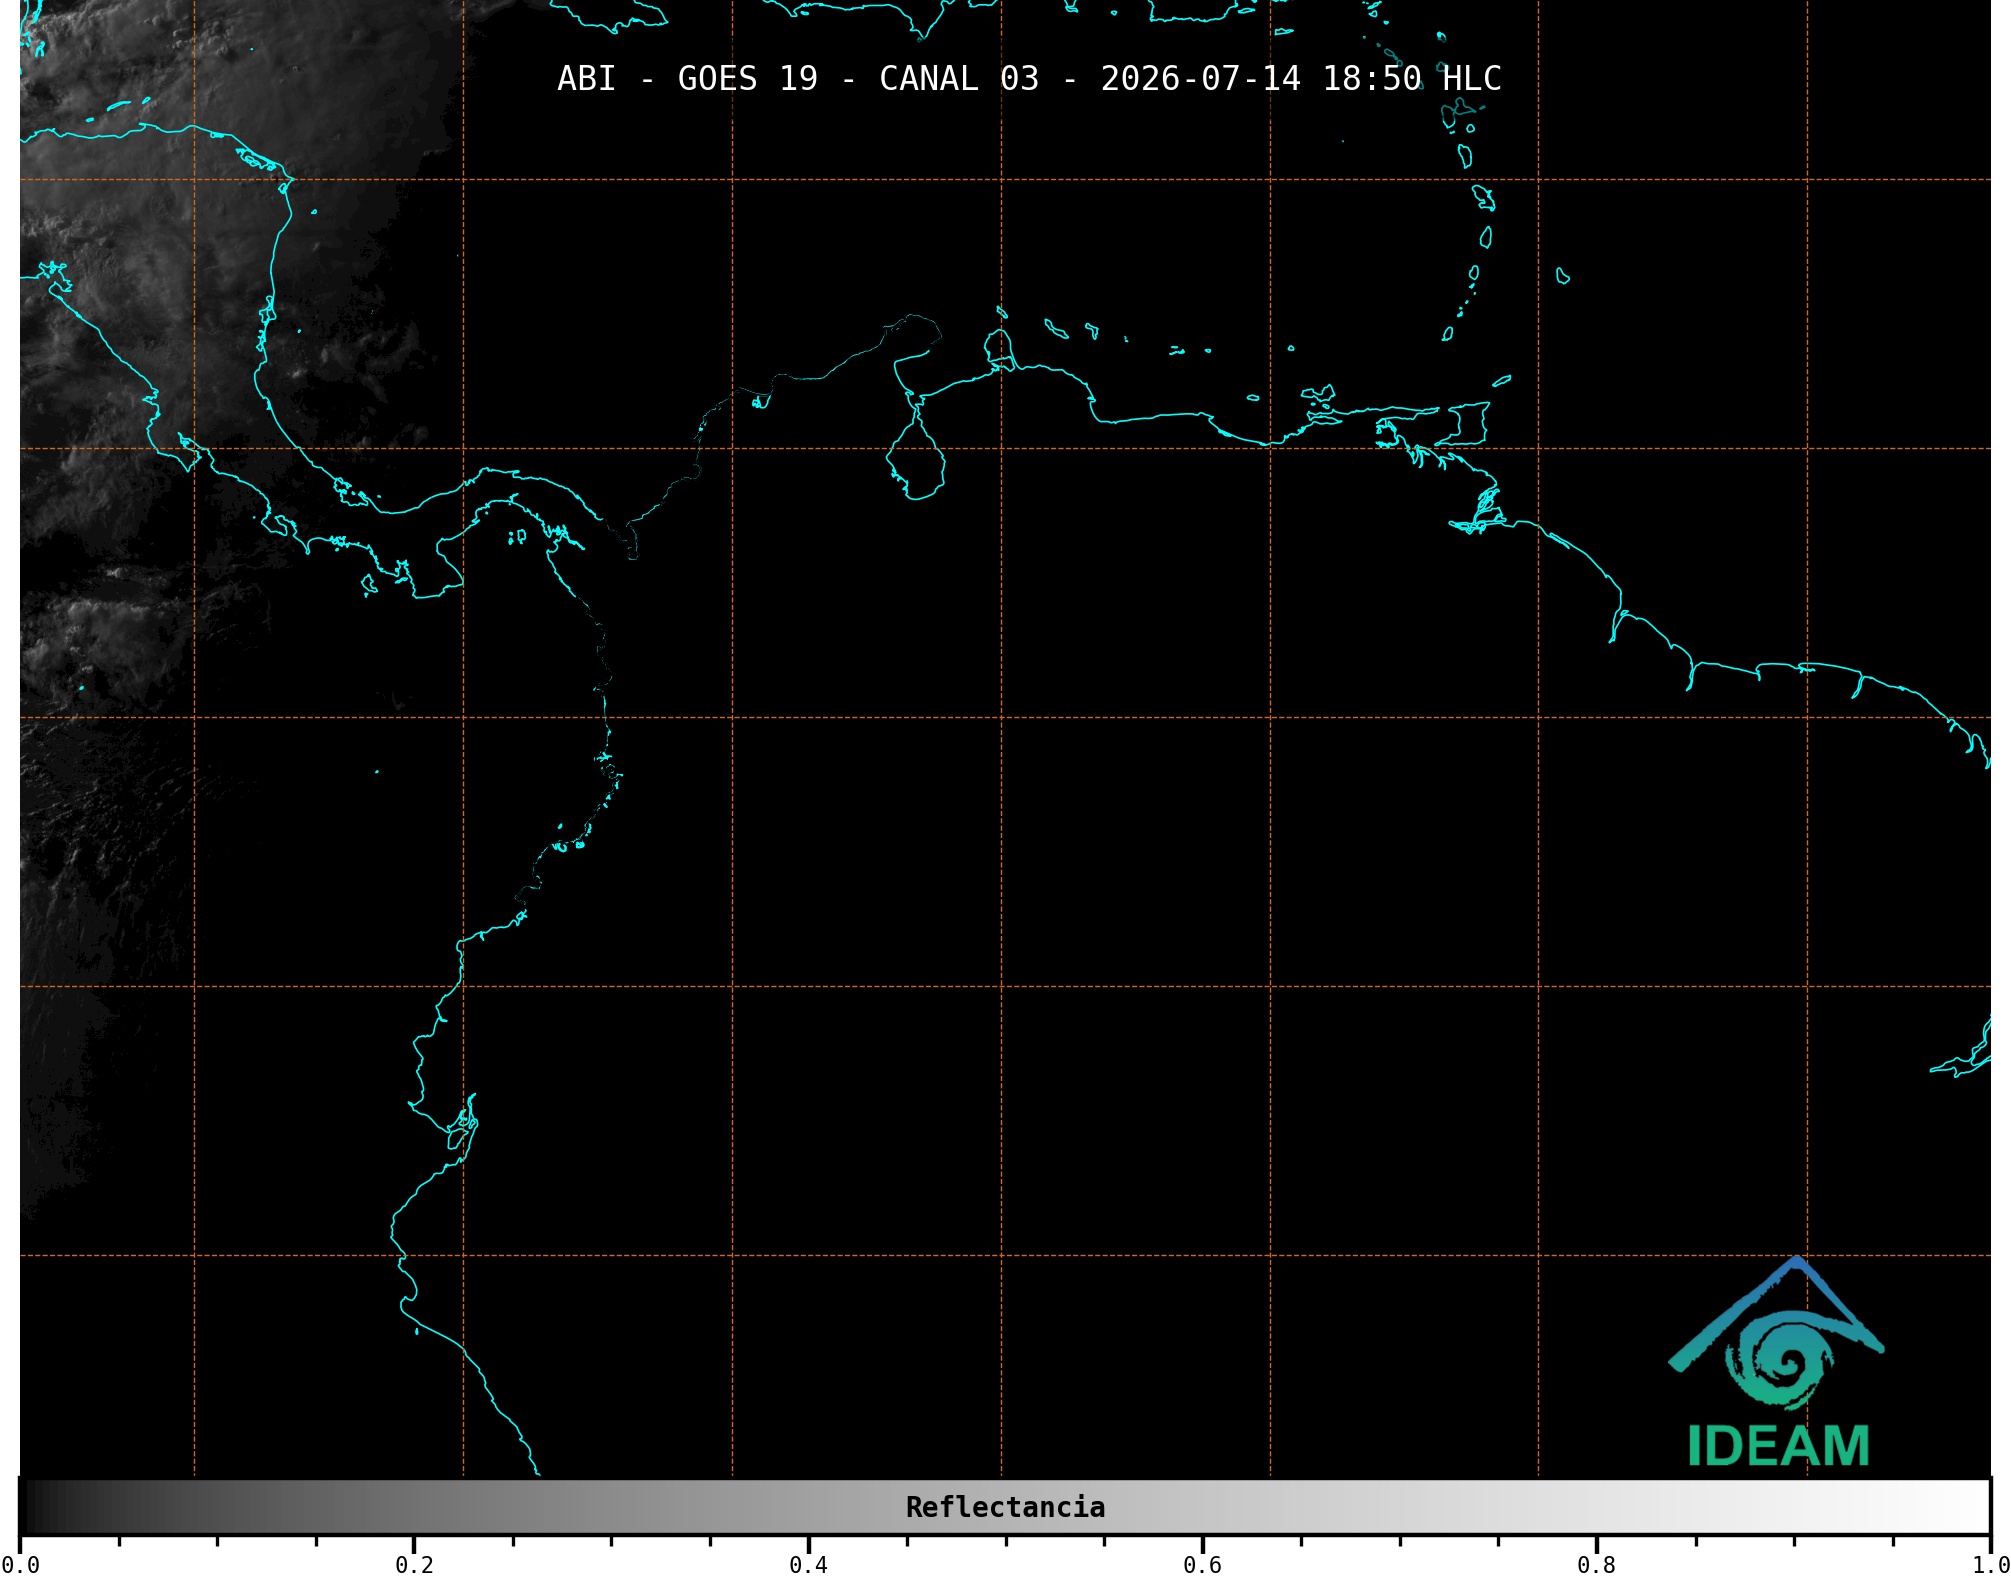Click the 0.6 tick label on colorbar

(x=1202, y=1565)
